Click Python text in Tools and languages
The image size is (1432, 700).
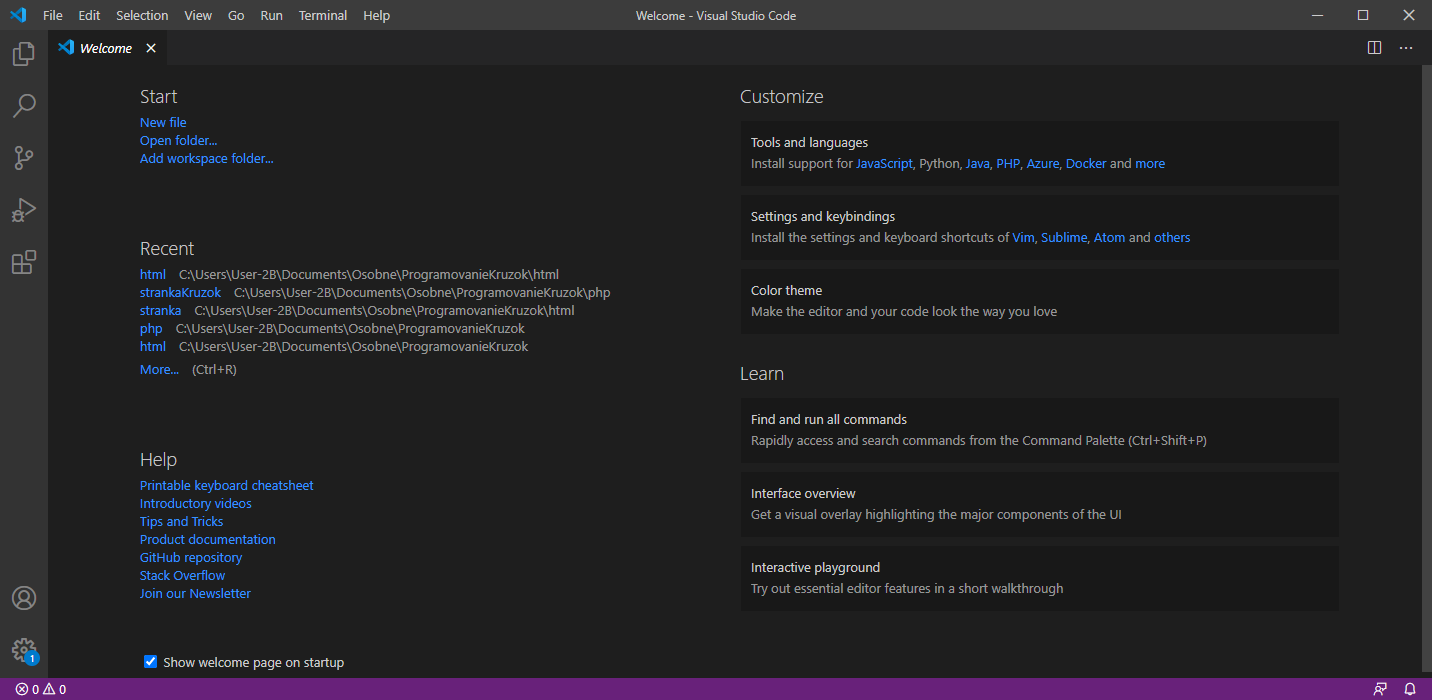(x=939, y=164)
